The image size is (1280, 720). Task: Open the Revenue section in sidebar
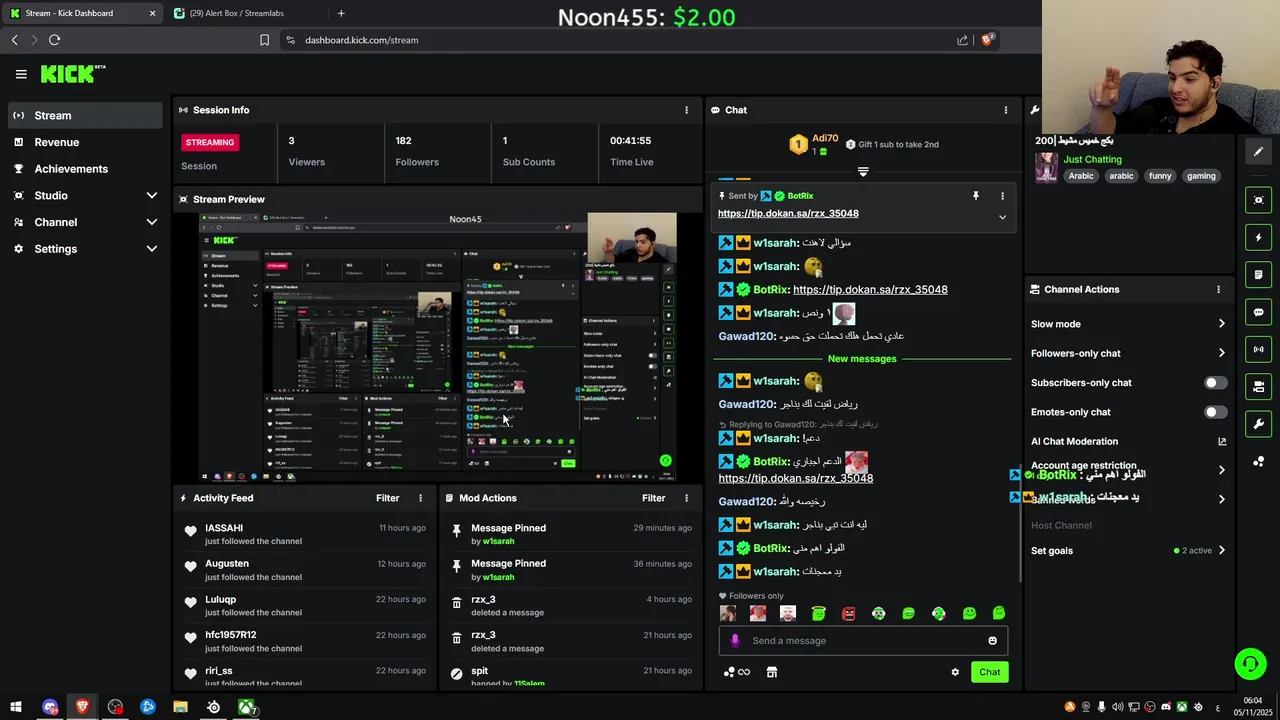[56, 142]
